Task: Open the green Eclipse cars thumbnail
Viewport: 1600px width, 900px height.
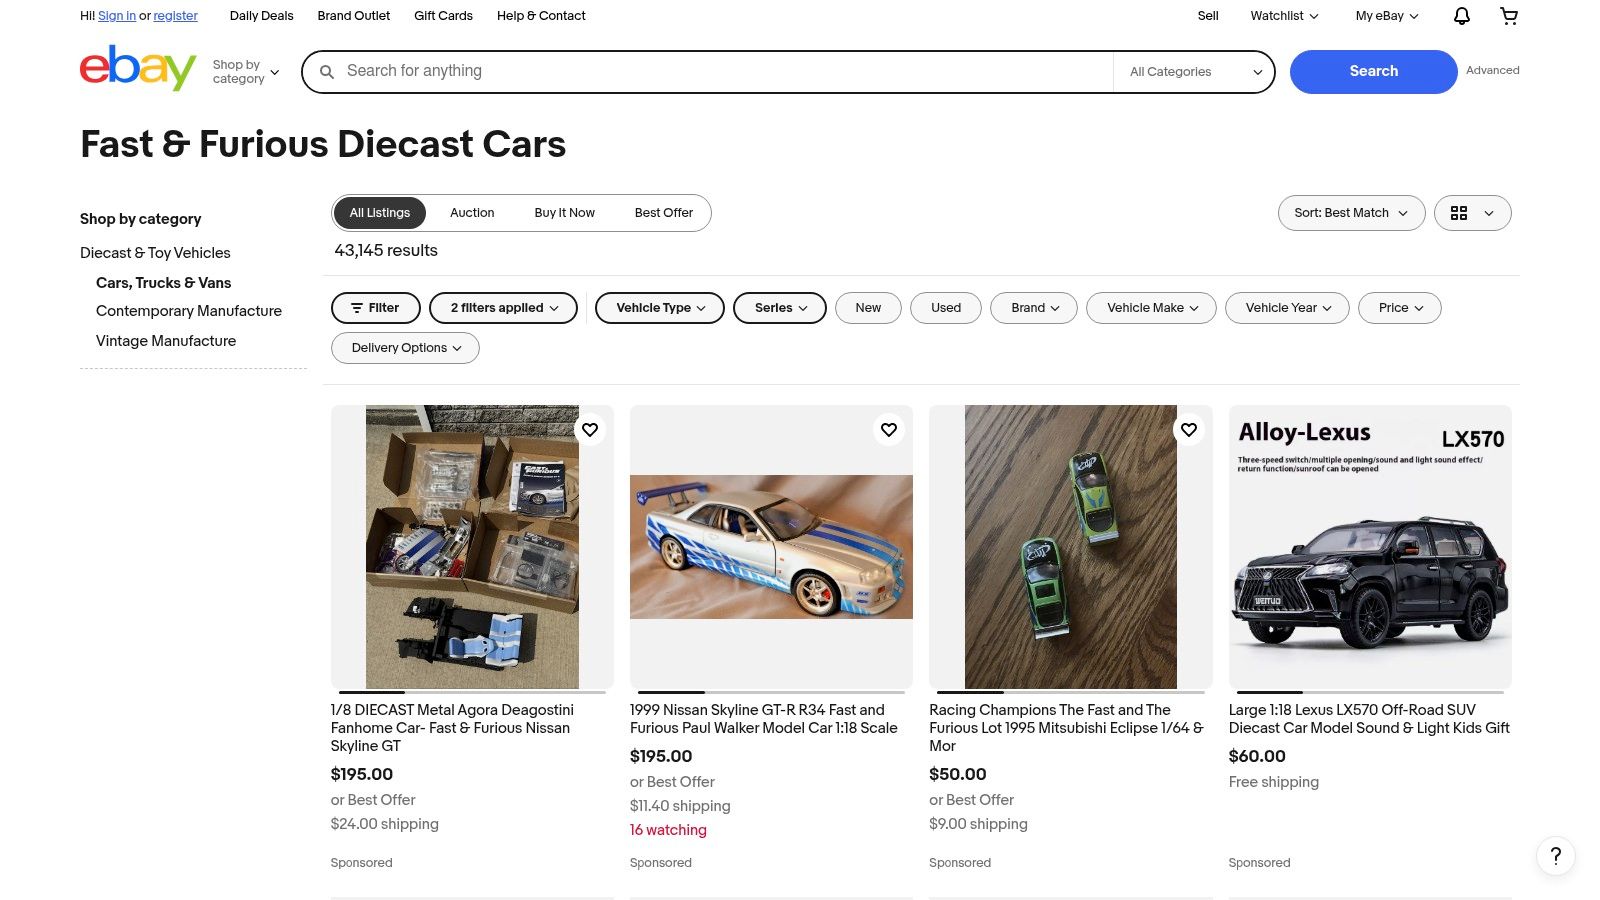Action: pyautogui.click(x=1070, y=546)
